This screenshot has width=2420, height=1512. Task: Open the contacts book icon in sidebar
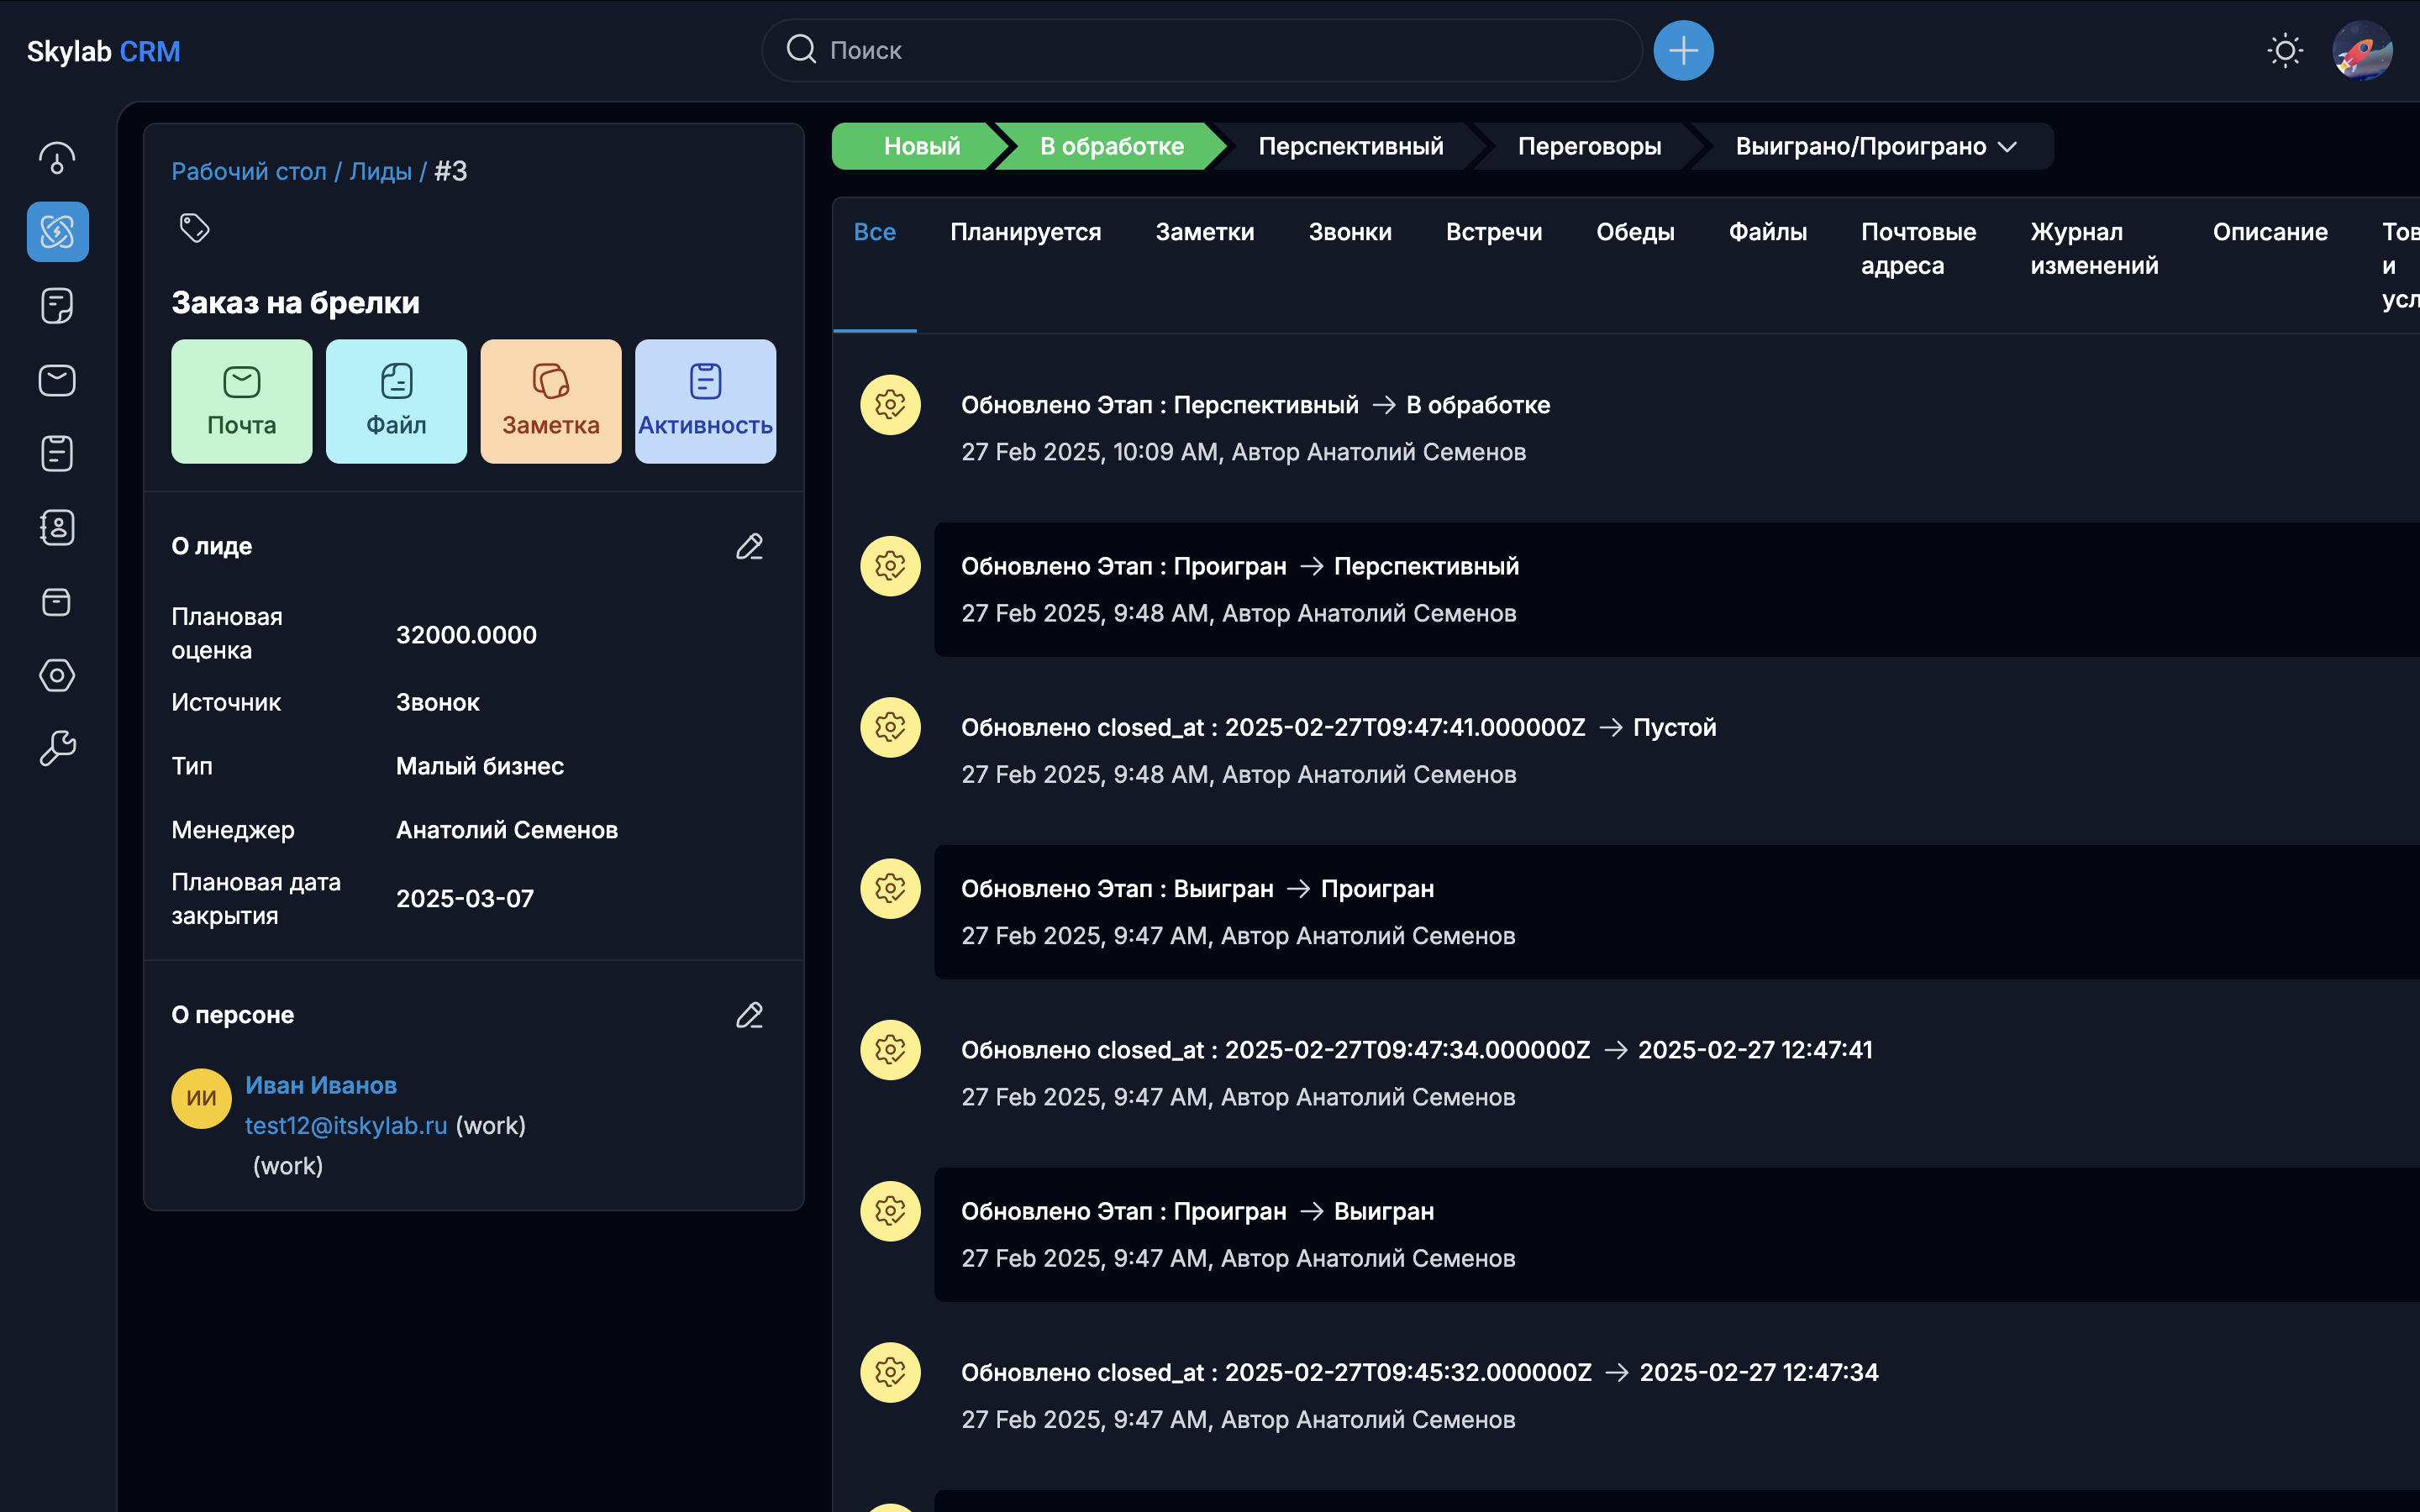click(57, 528)
